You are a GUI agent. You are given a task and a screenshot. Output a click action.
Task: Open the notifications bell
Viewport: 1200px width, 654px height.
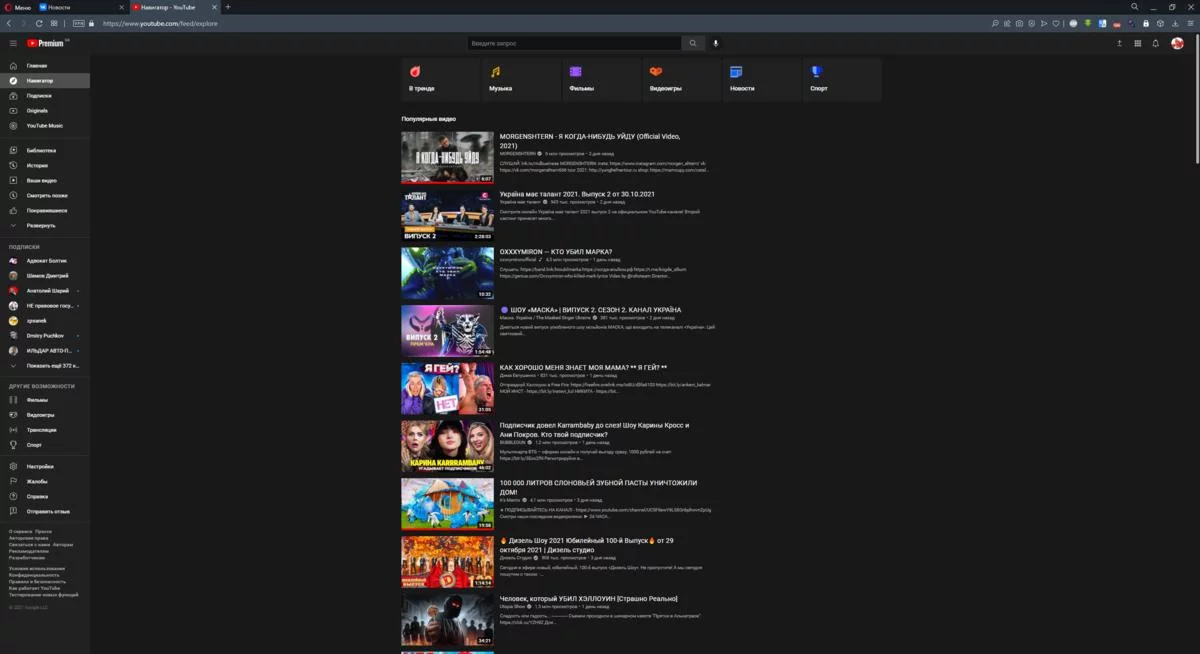(x=1156, y=43)
